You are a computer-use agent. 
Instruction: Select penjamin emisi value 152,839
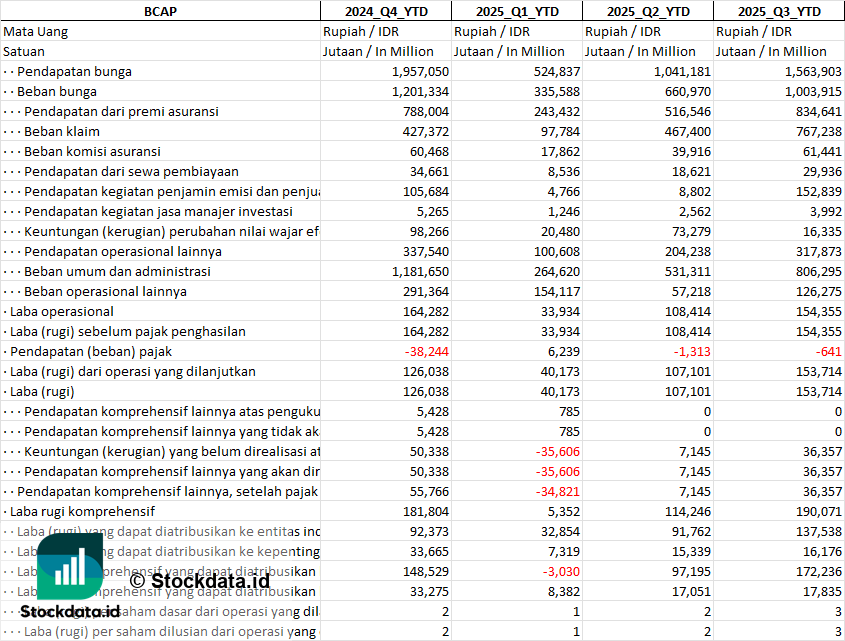point(818,191)
